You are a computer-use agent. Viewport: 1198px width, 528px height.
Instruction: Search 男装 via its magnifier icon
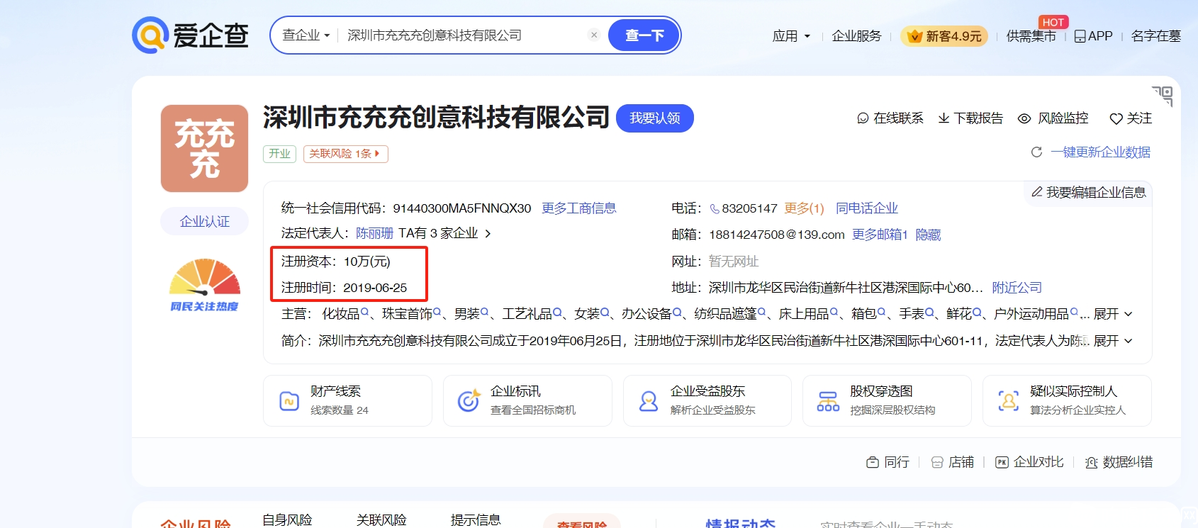click(x=485, y=313)
